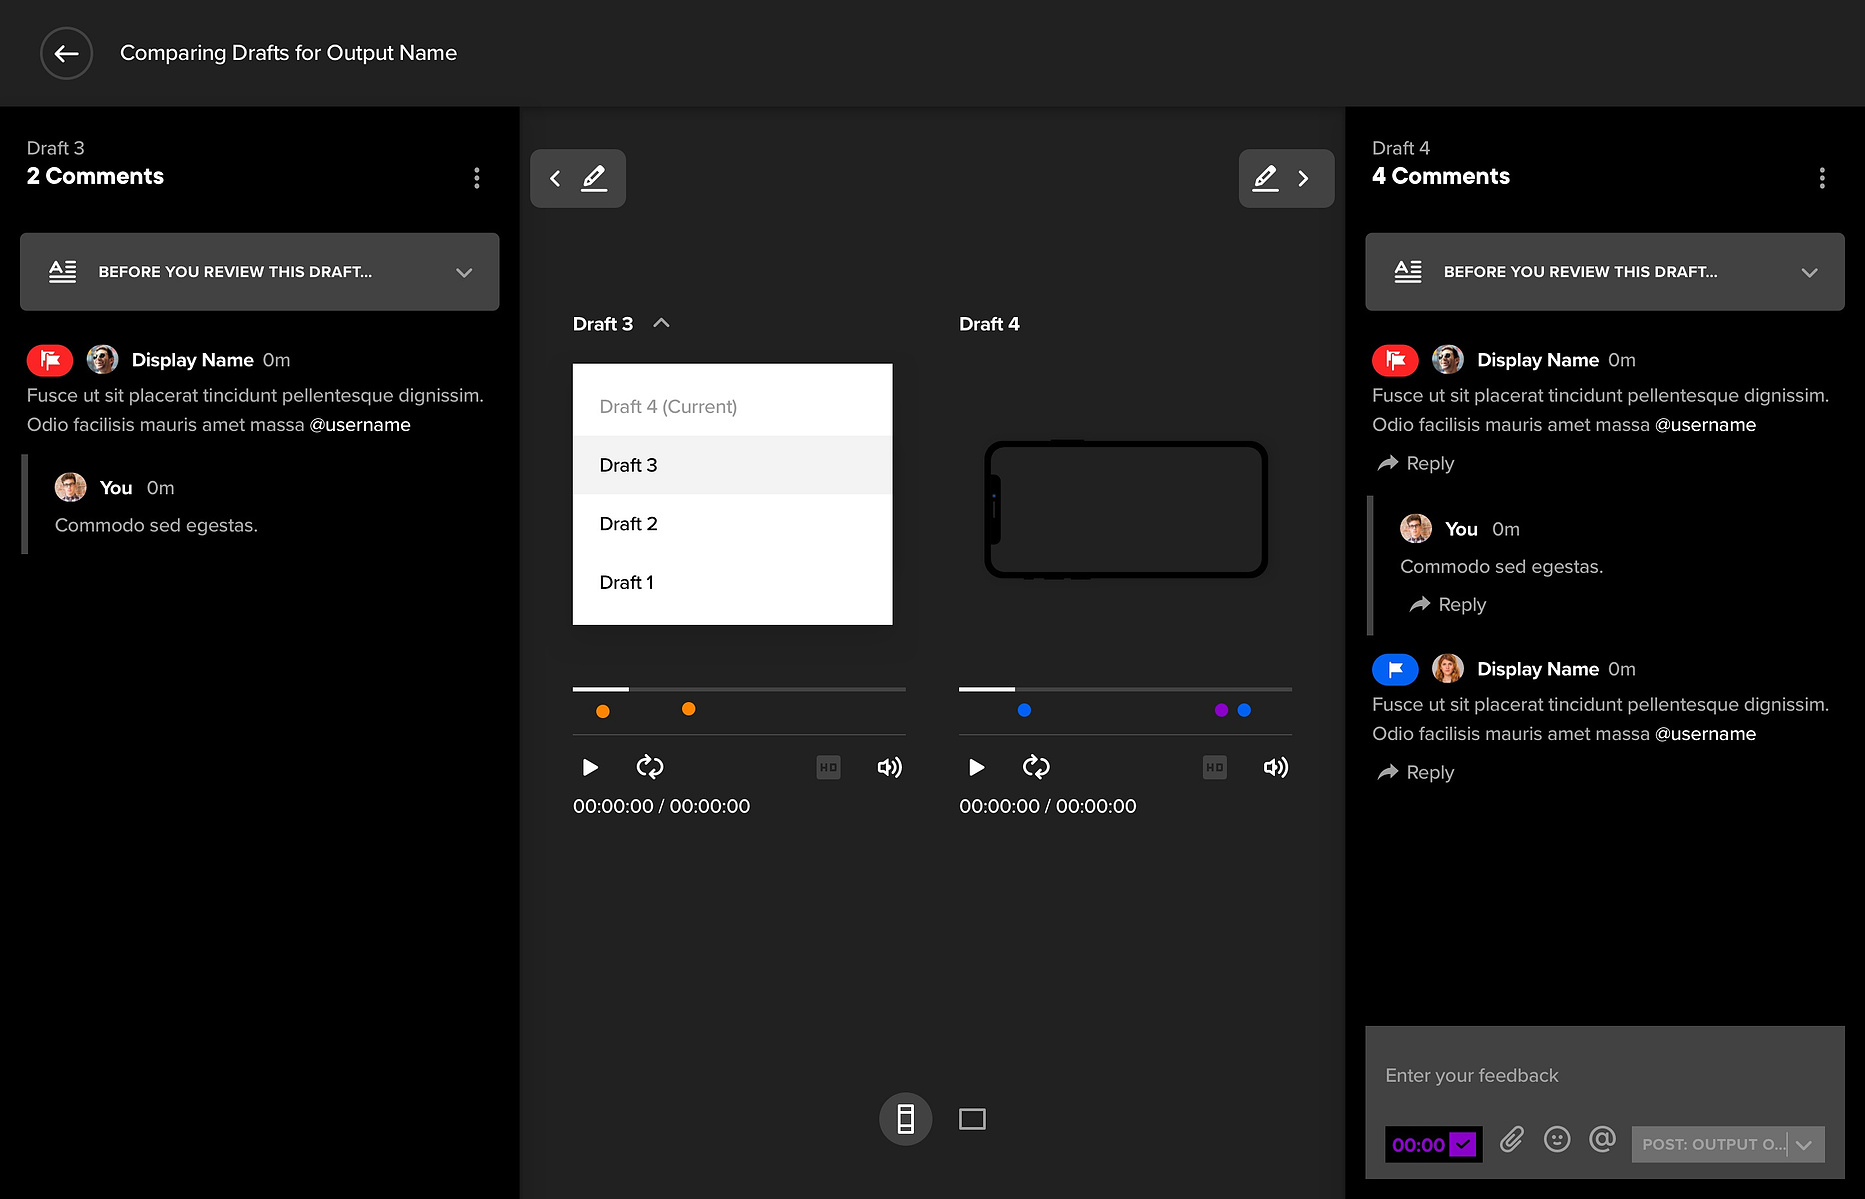This screenshot has width=1865, height=1199.
Task: Reply to first Display Name comment
Action: [1415, 463]
